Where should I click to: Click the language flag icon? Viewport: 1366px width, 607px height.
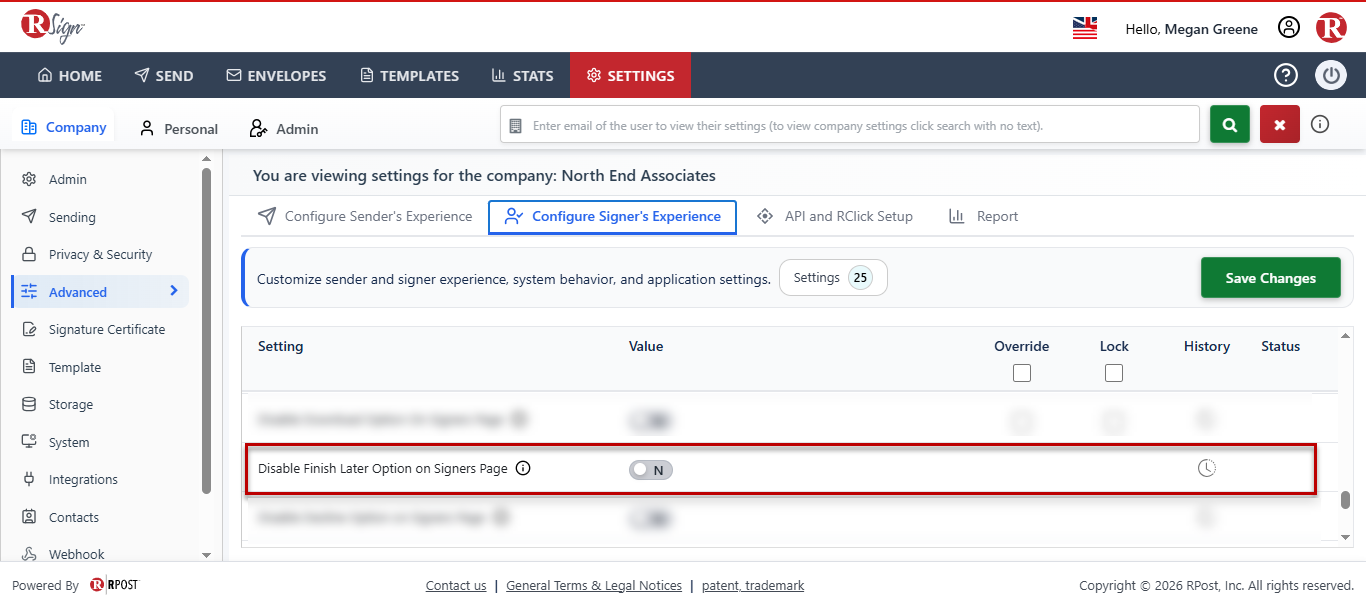1085,28
